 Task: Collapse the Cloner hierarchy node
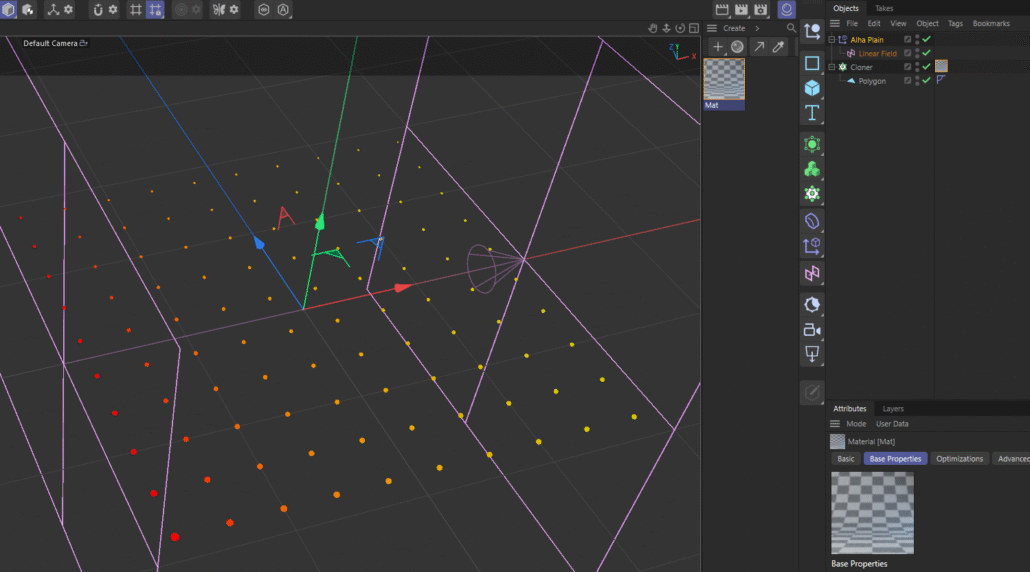tap(831, 67)
